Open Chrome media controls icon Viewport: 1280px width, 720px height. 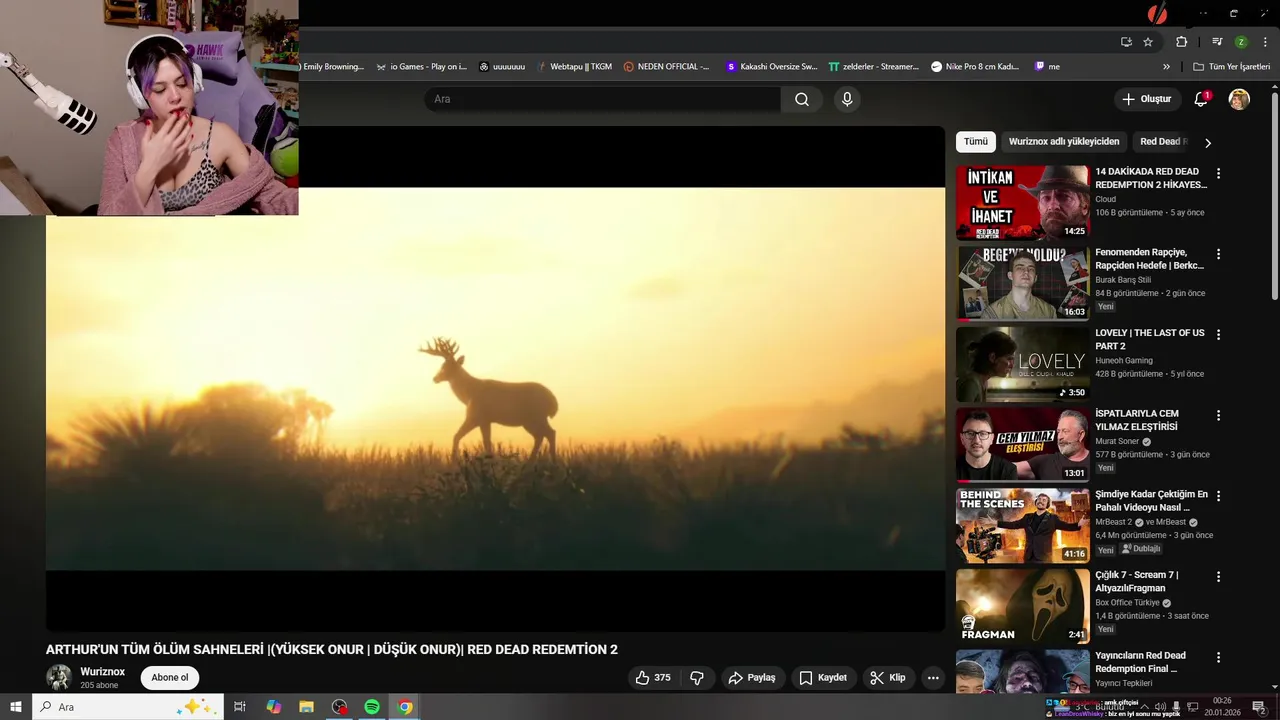(1217, 42)
